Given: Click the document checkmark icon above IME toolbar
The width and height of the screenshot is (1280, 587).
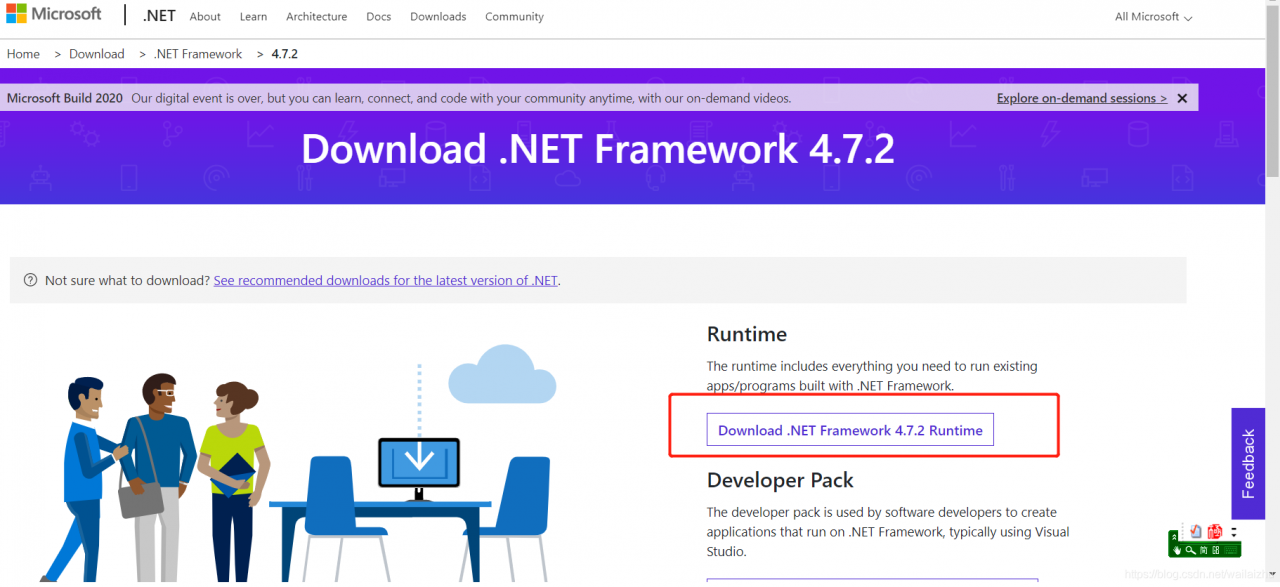Looking at the screenshot, I should tap(1195, 531).
